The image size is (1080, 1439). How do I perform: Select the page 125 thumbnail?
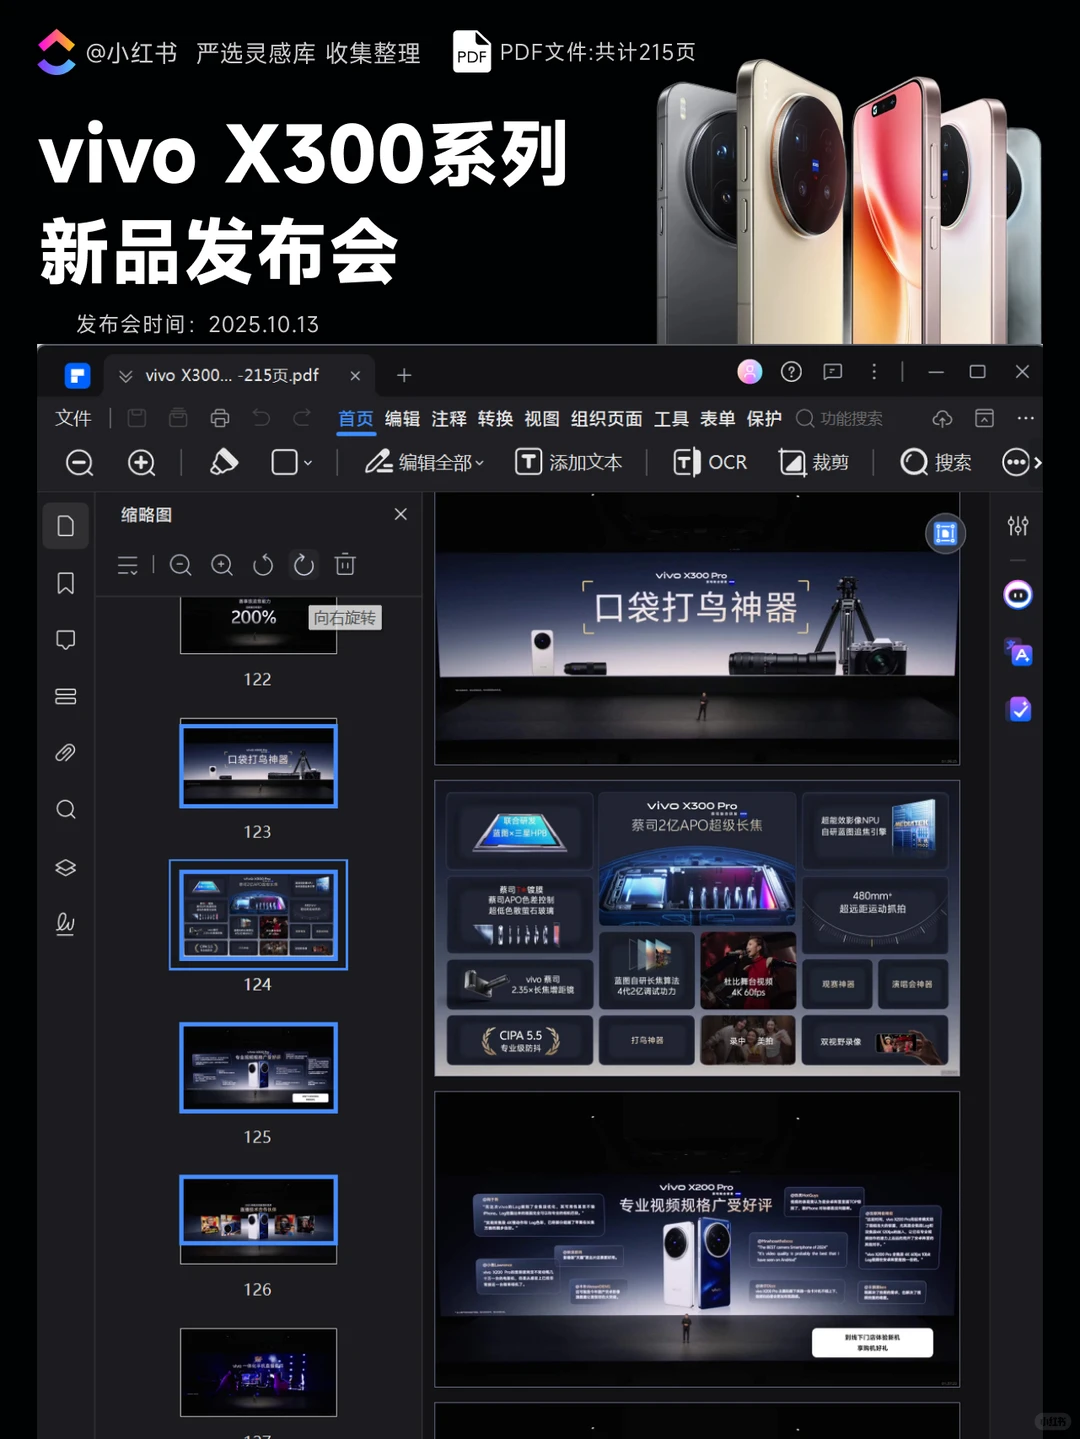[x=258, y=1068]
